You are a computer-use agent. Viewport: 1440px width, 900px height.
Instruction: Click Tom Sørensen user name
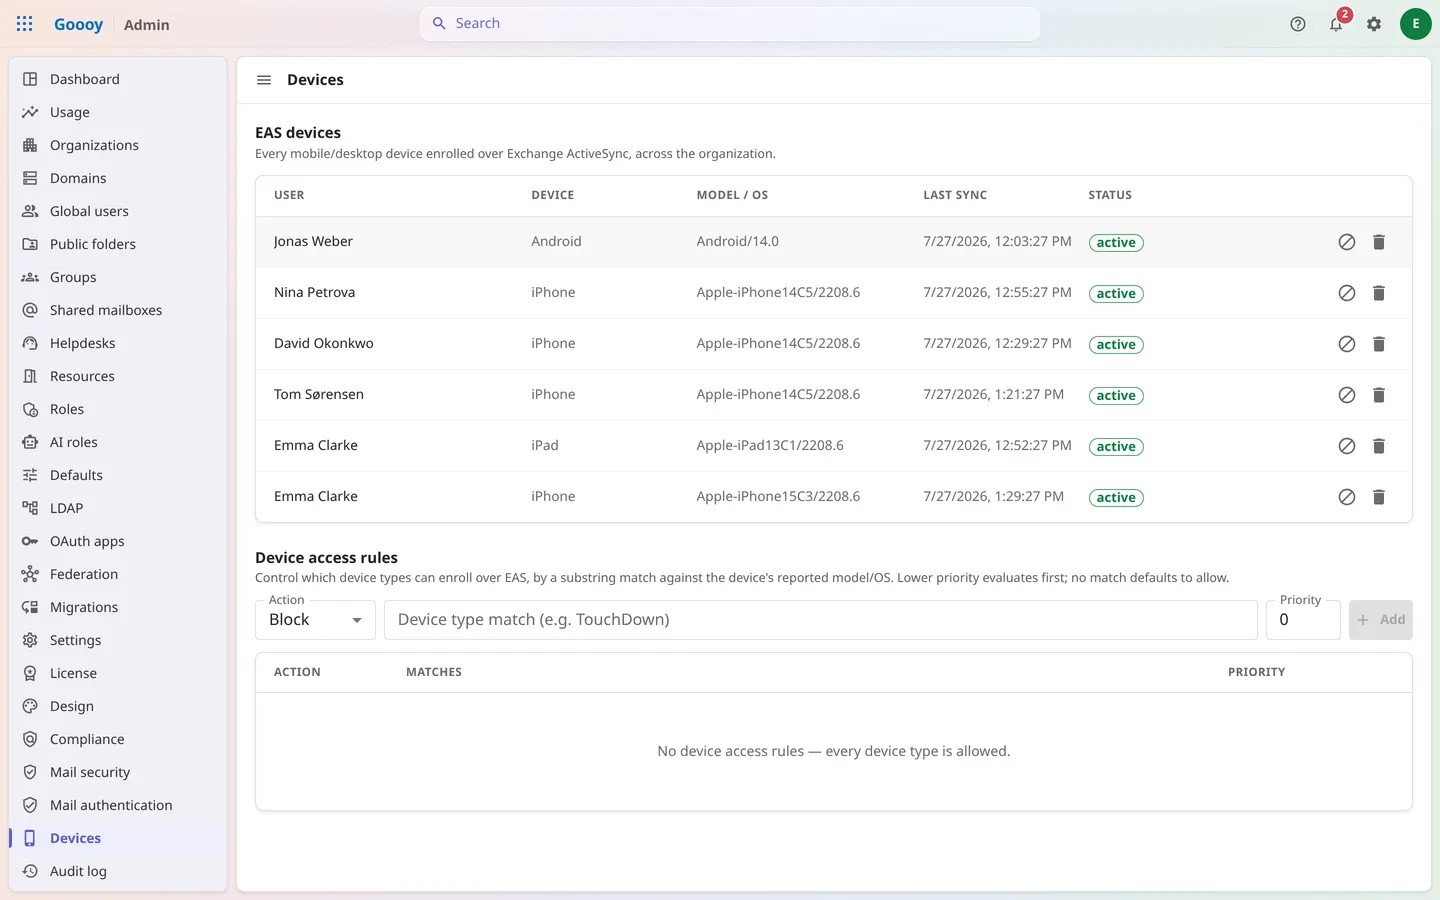coord(319,395)
